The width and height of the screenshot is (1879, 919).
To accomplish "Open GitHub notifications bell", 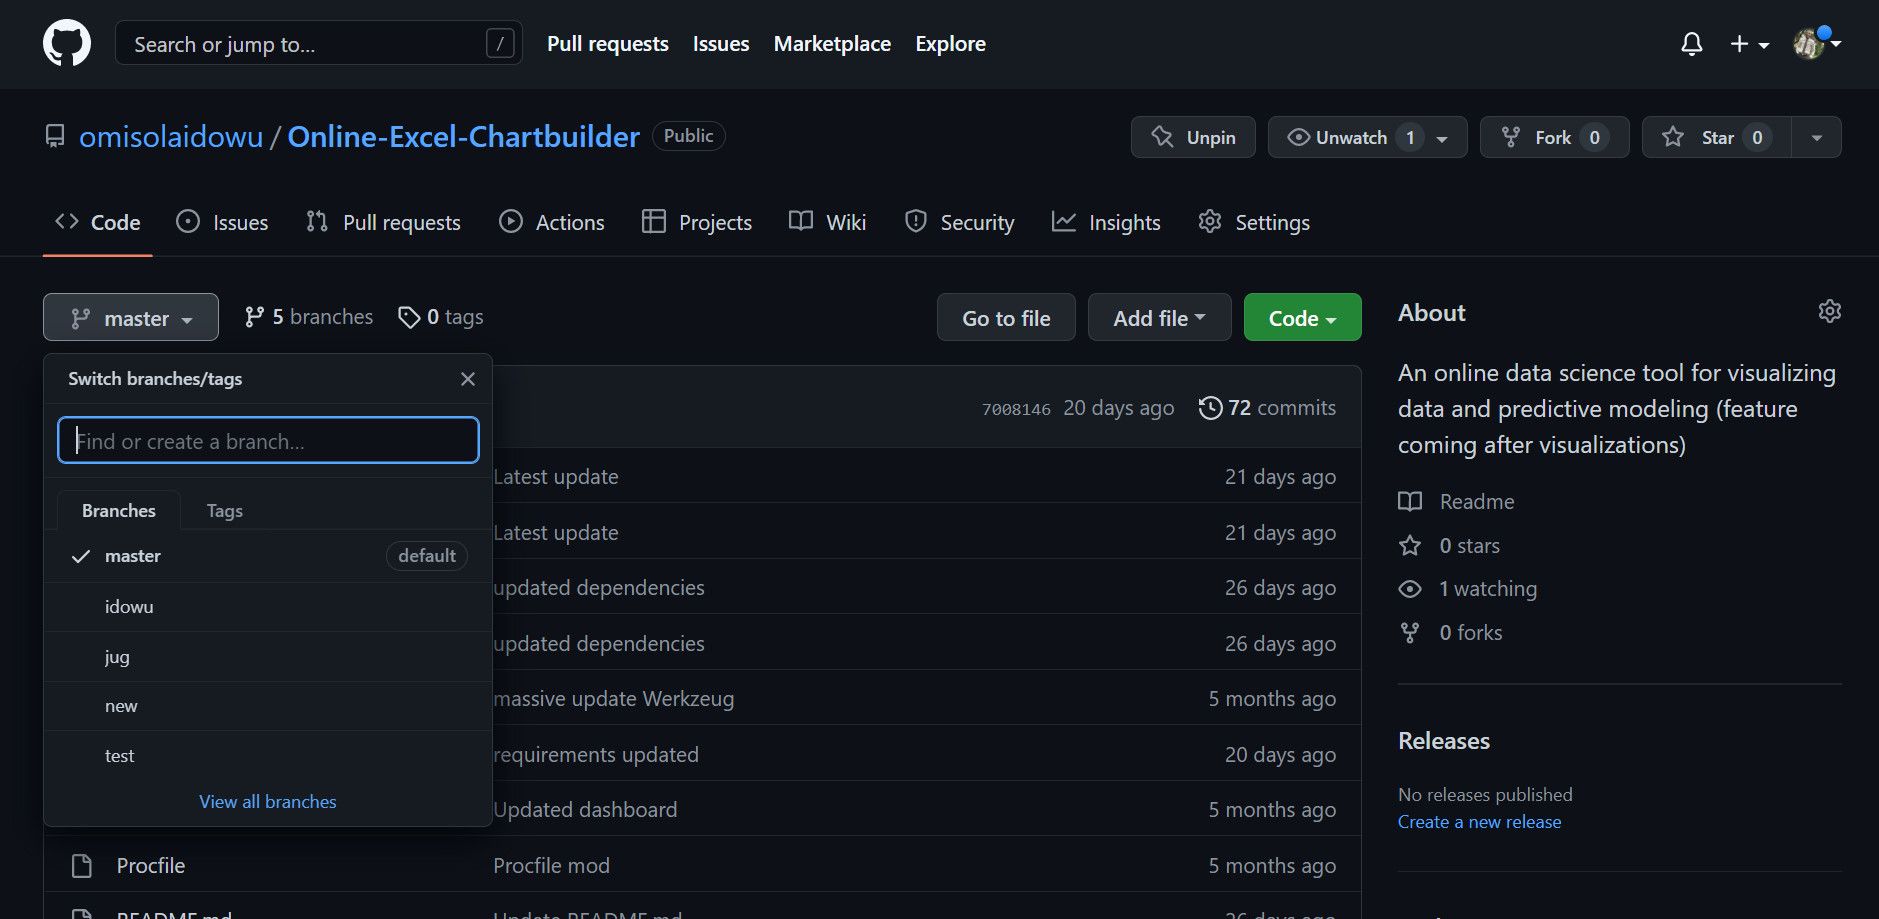I will coord(1691,44).
